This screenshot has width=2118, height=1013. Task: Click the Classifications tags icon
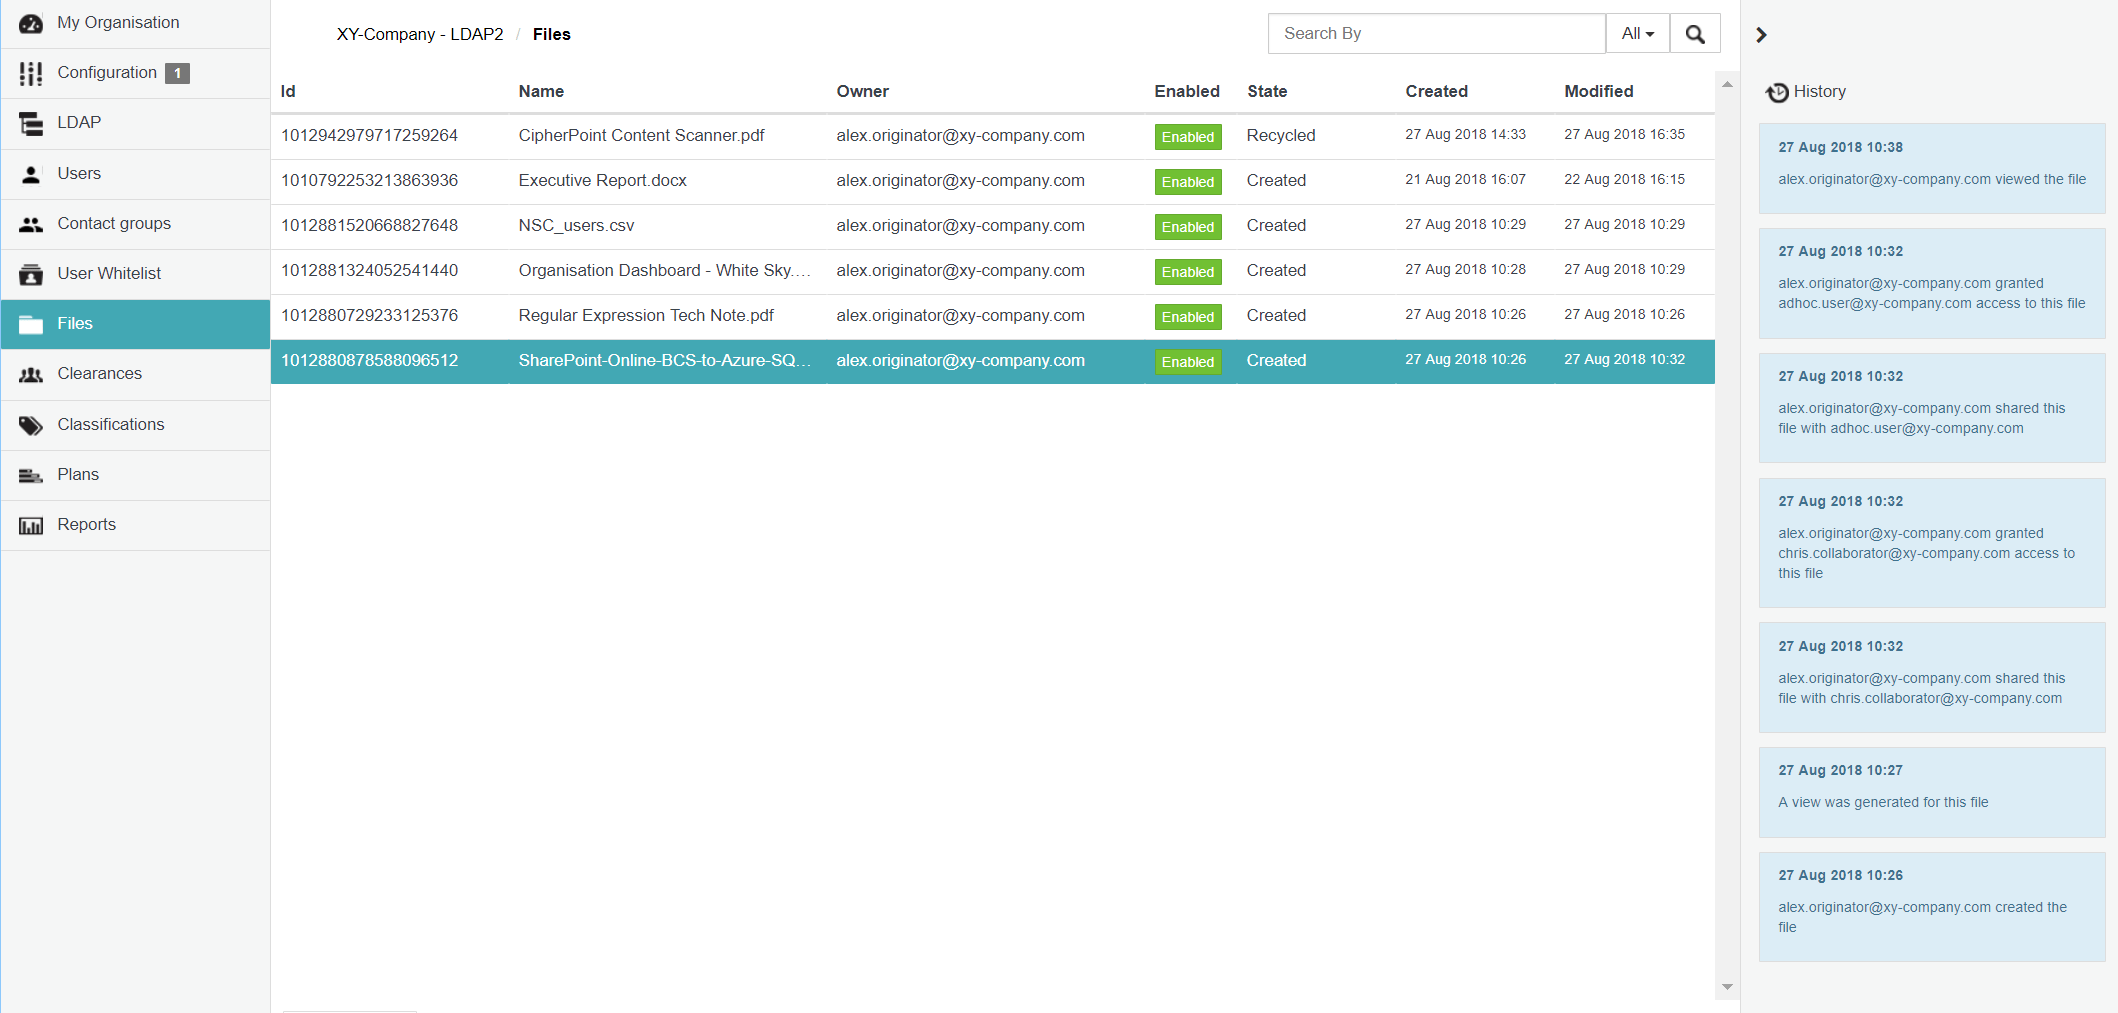point(31,425)
